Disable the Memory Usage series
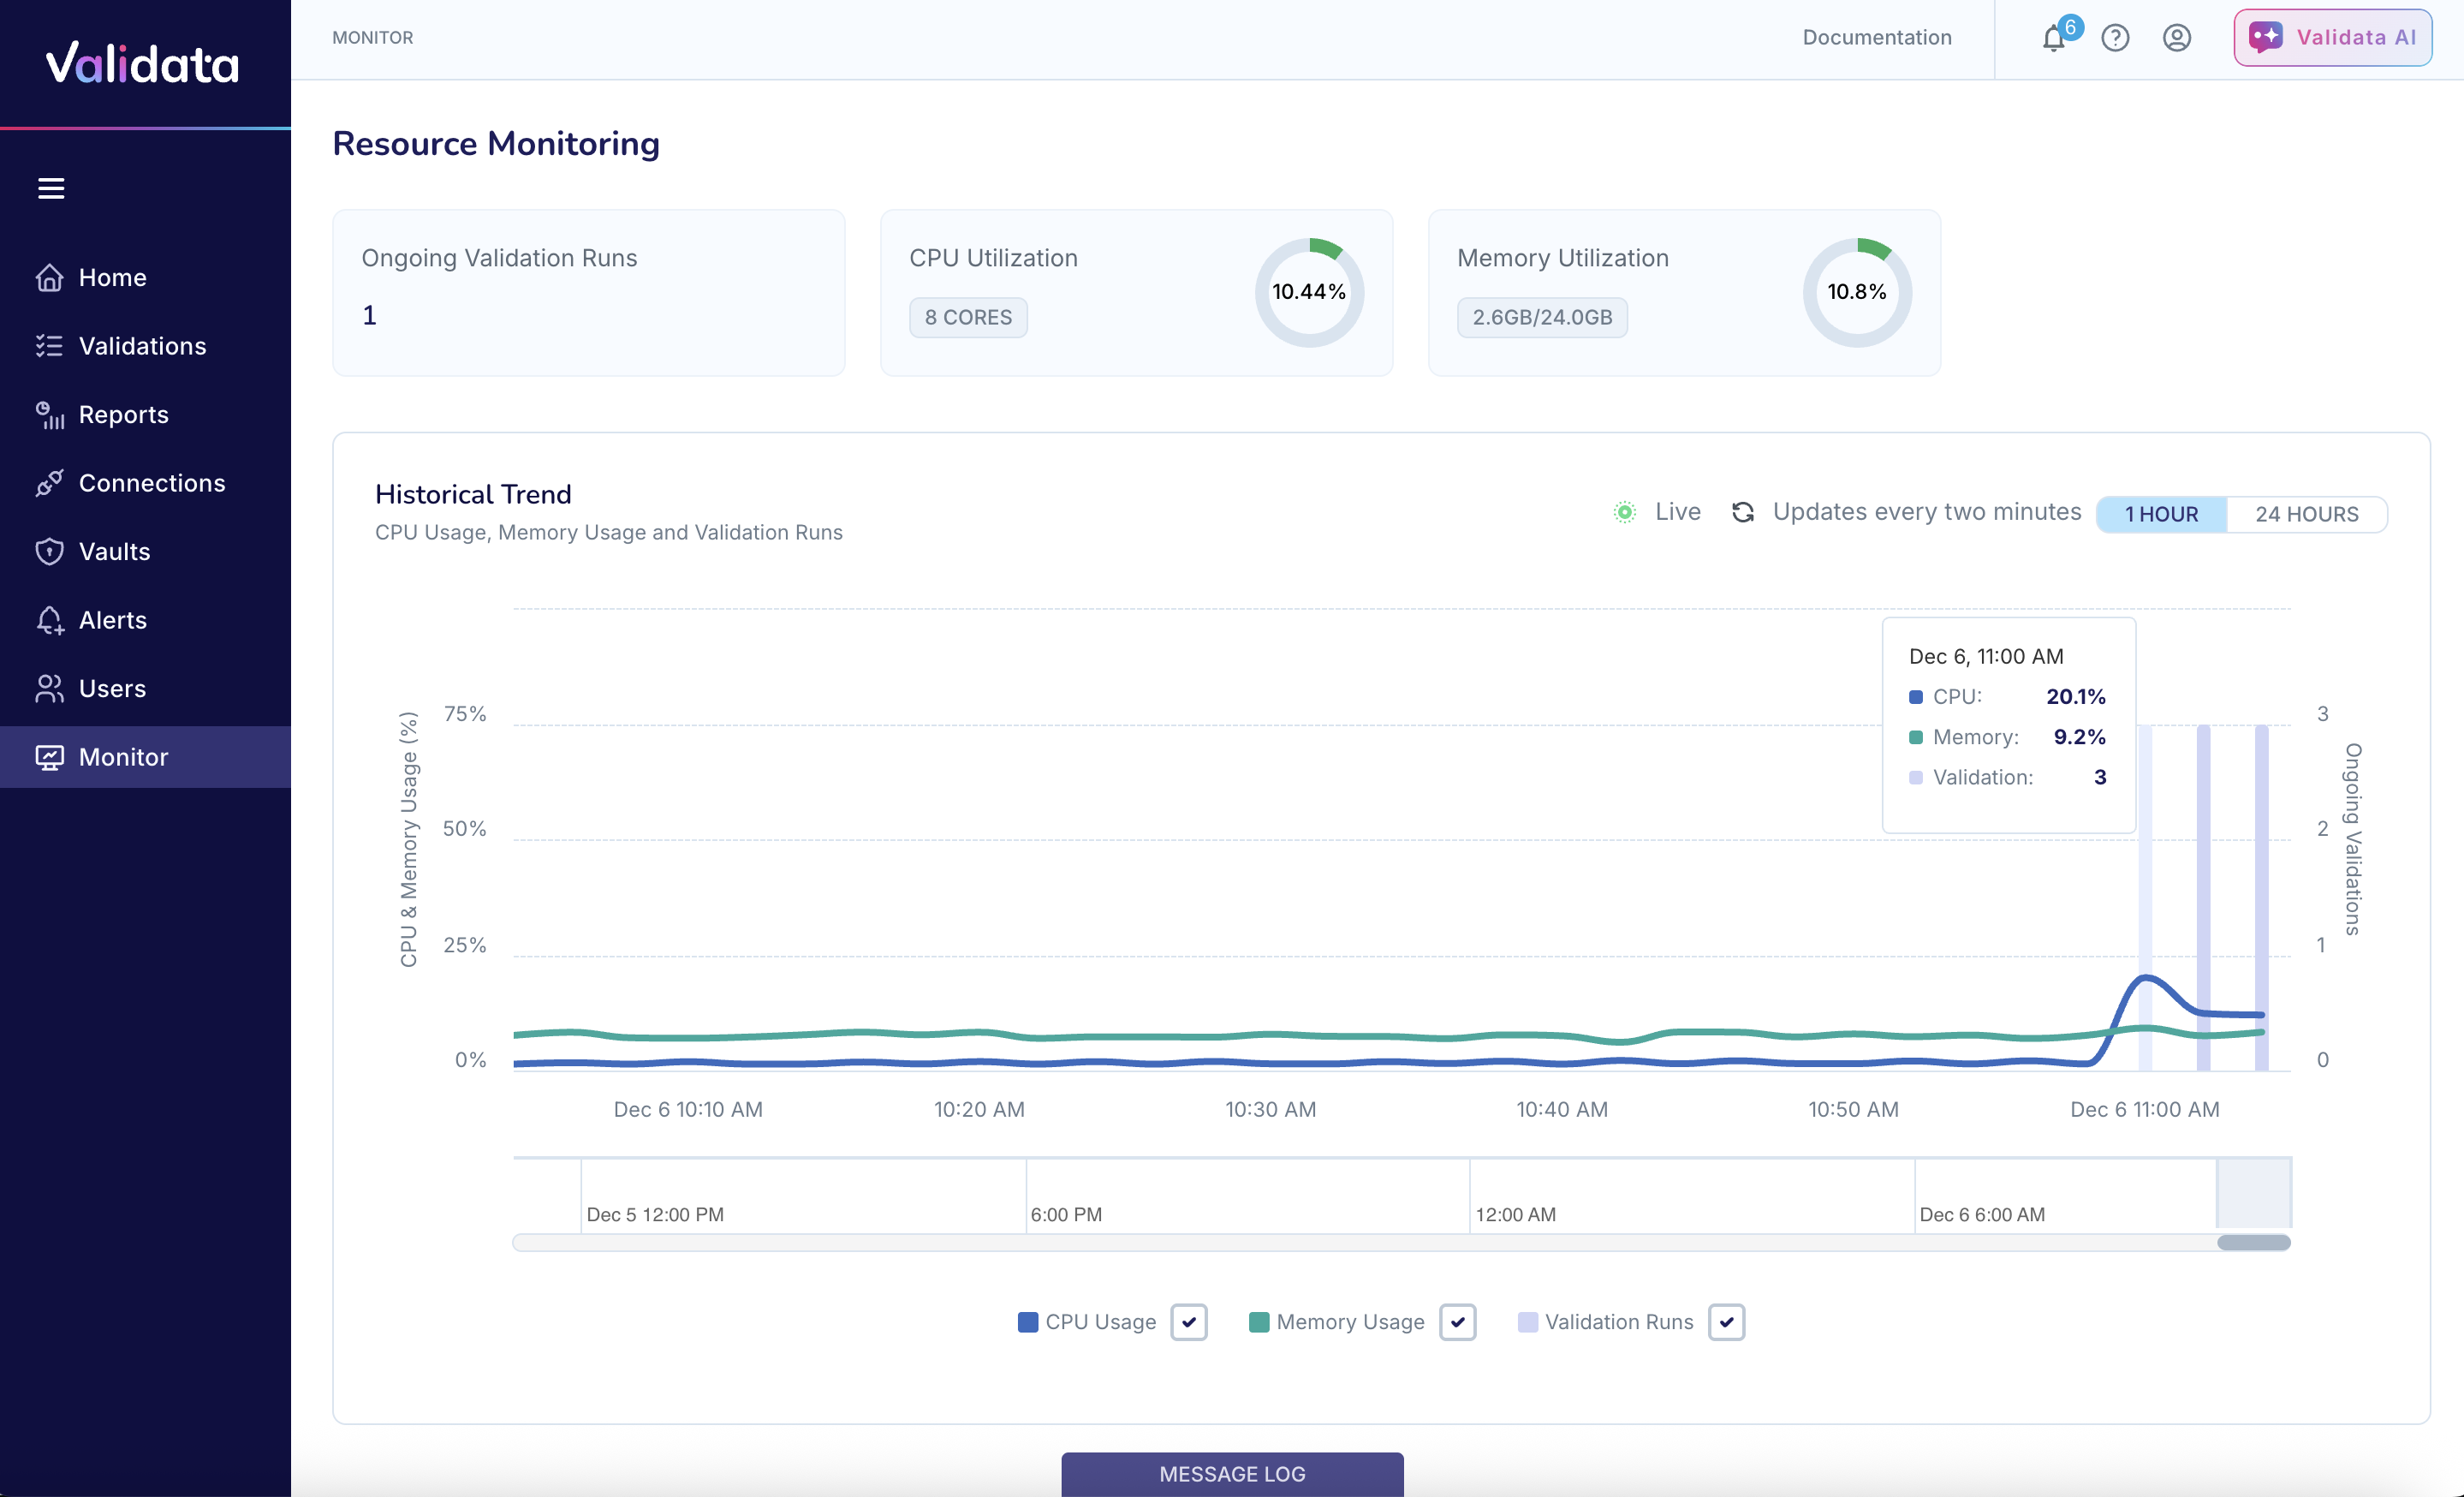Image resolution: width=2464 pixels, height=1497 pixels. click(1458, 1322)
